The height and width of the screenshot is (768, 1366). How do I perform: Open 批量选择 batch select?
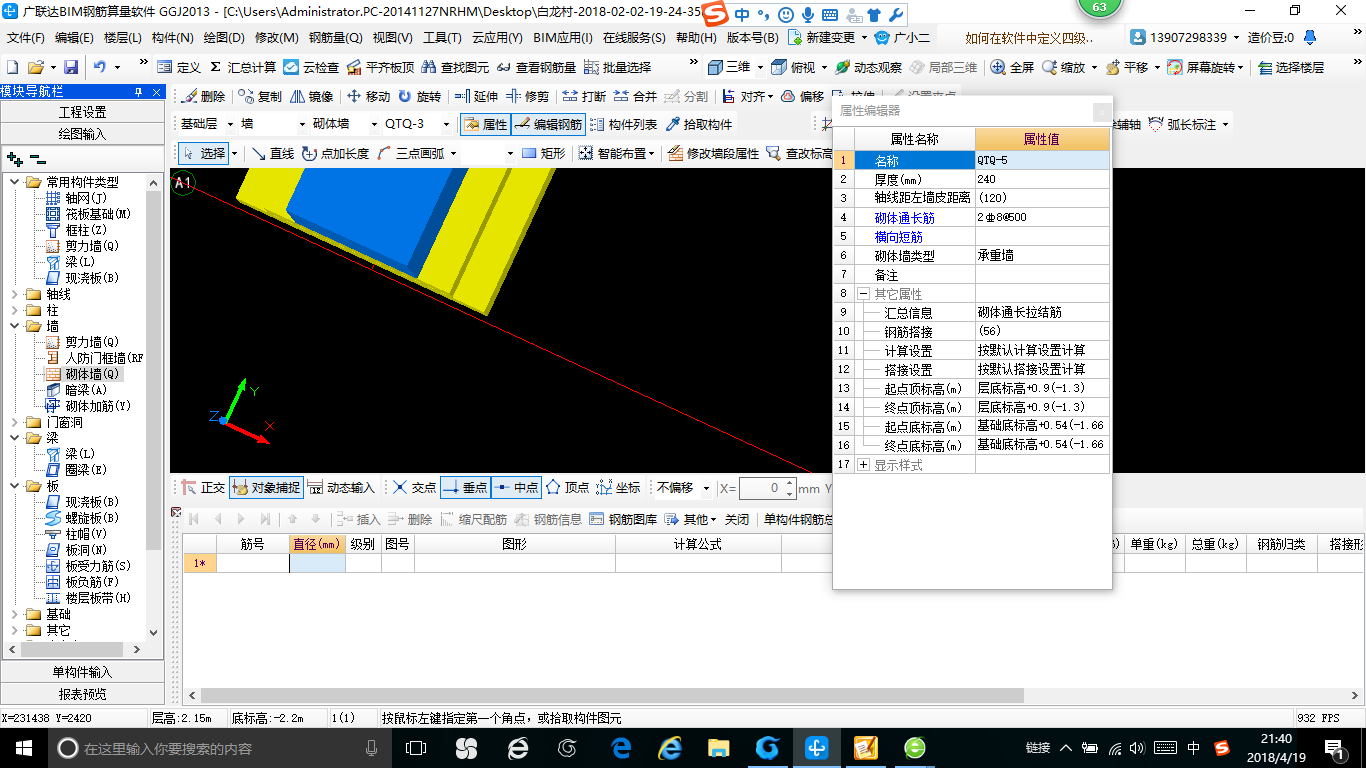(617, 67)
